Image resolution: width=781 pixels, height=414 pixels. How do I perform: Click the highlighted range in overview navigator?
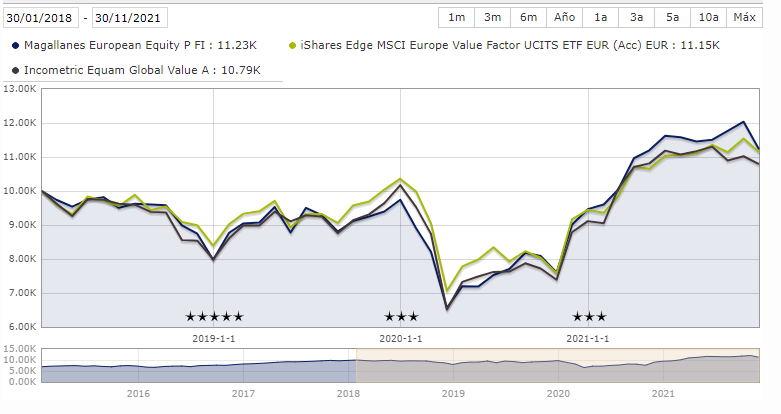(x=558, y=365)
